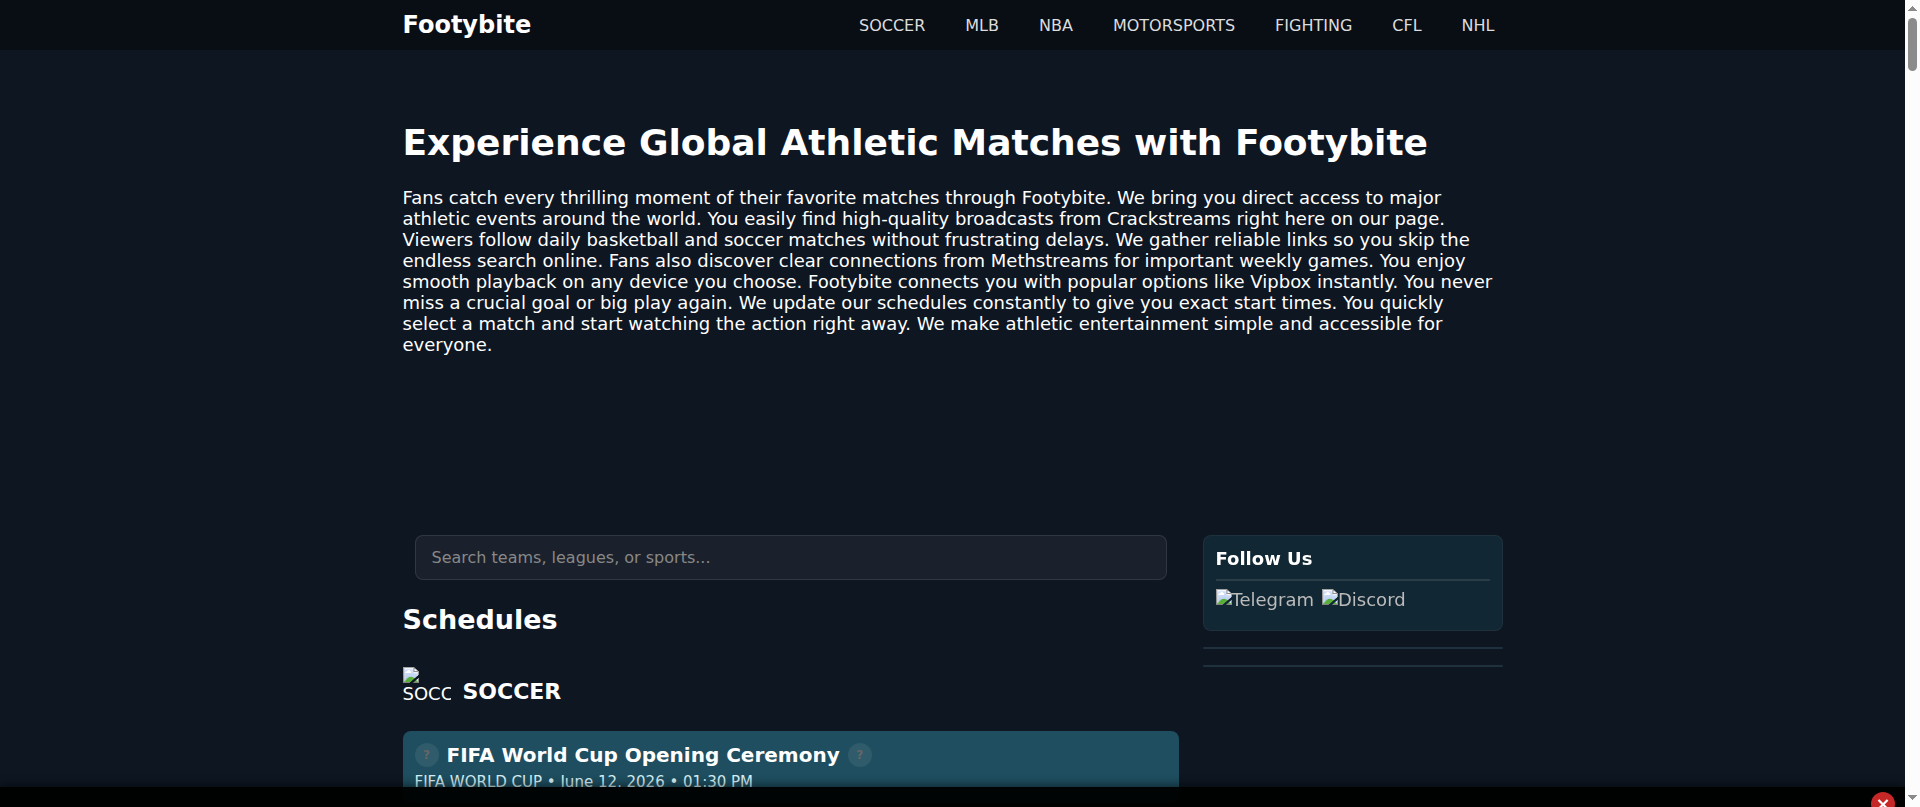1920x807 pixels.
Task: Click the question mark icon before FIFA title
Action: click(426, 755)
